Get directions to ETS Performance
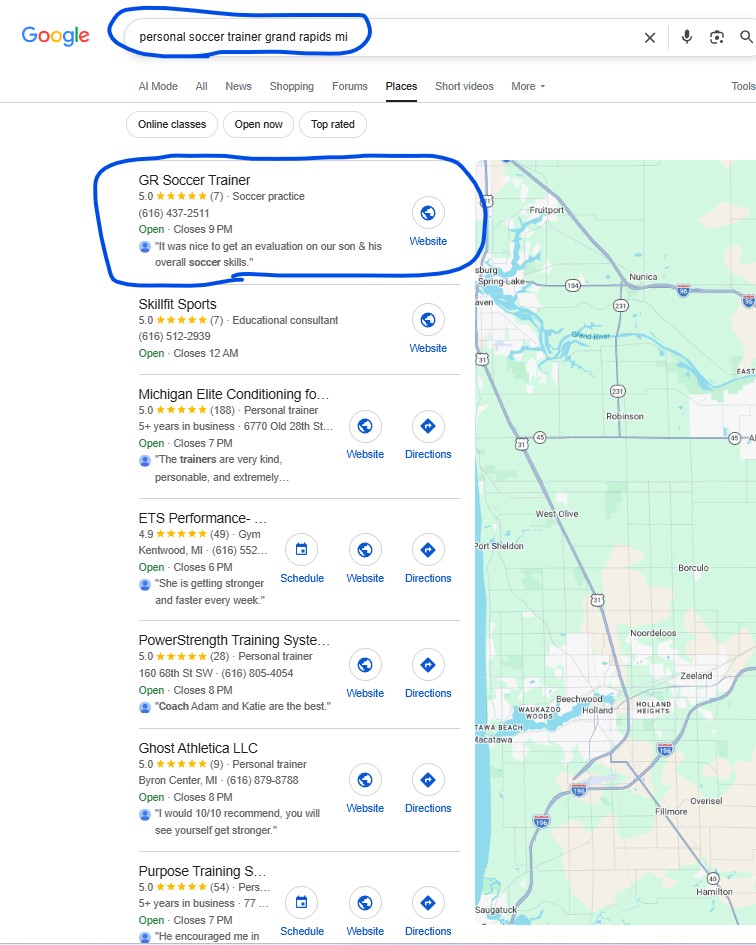The image size is (756, 945). click(x=428, y=550)
